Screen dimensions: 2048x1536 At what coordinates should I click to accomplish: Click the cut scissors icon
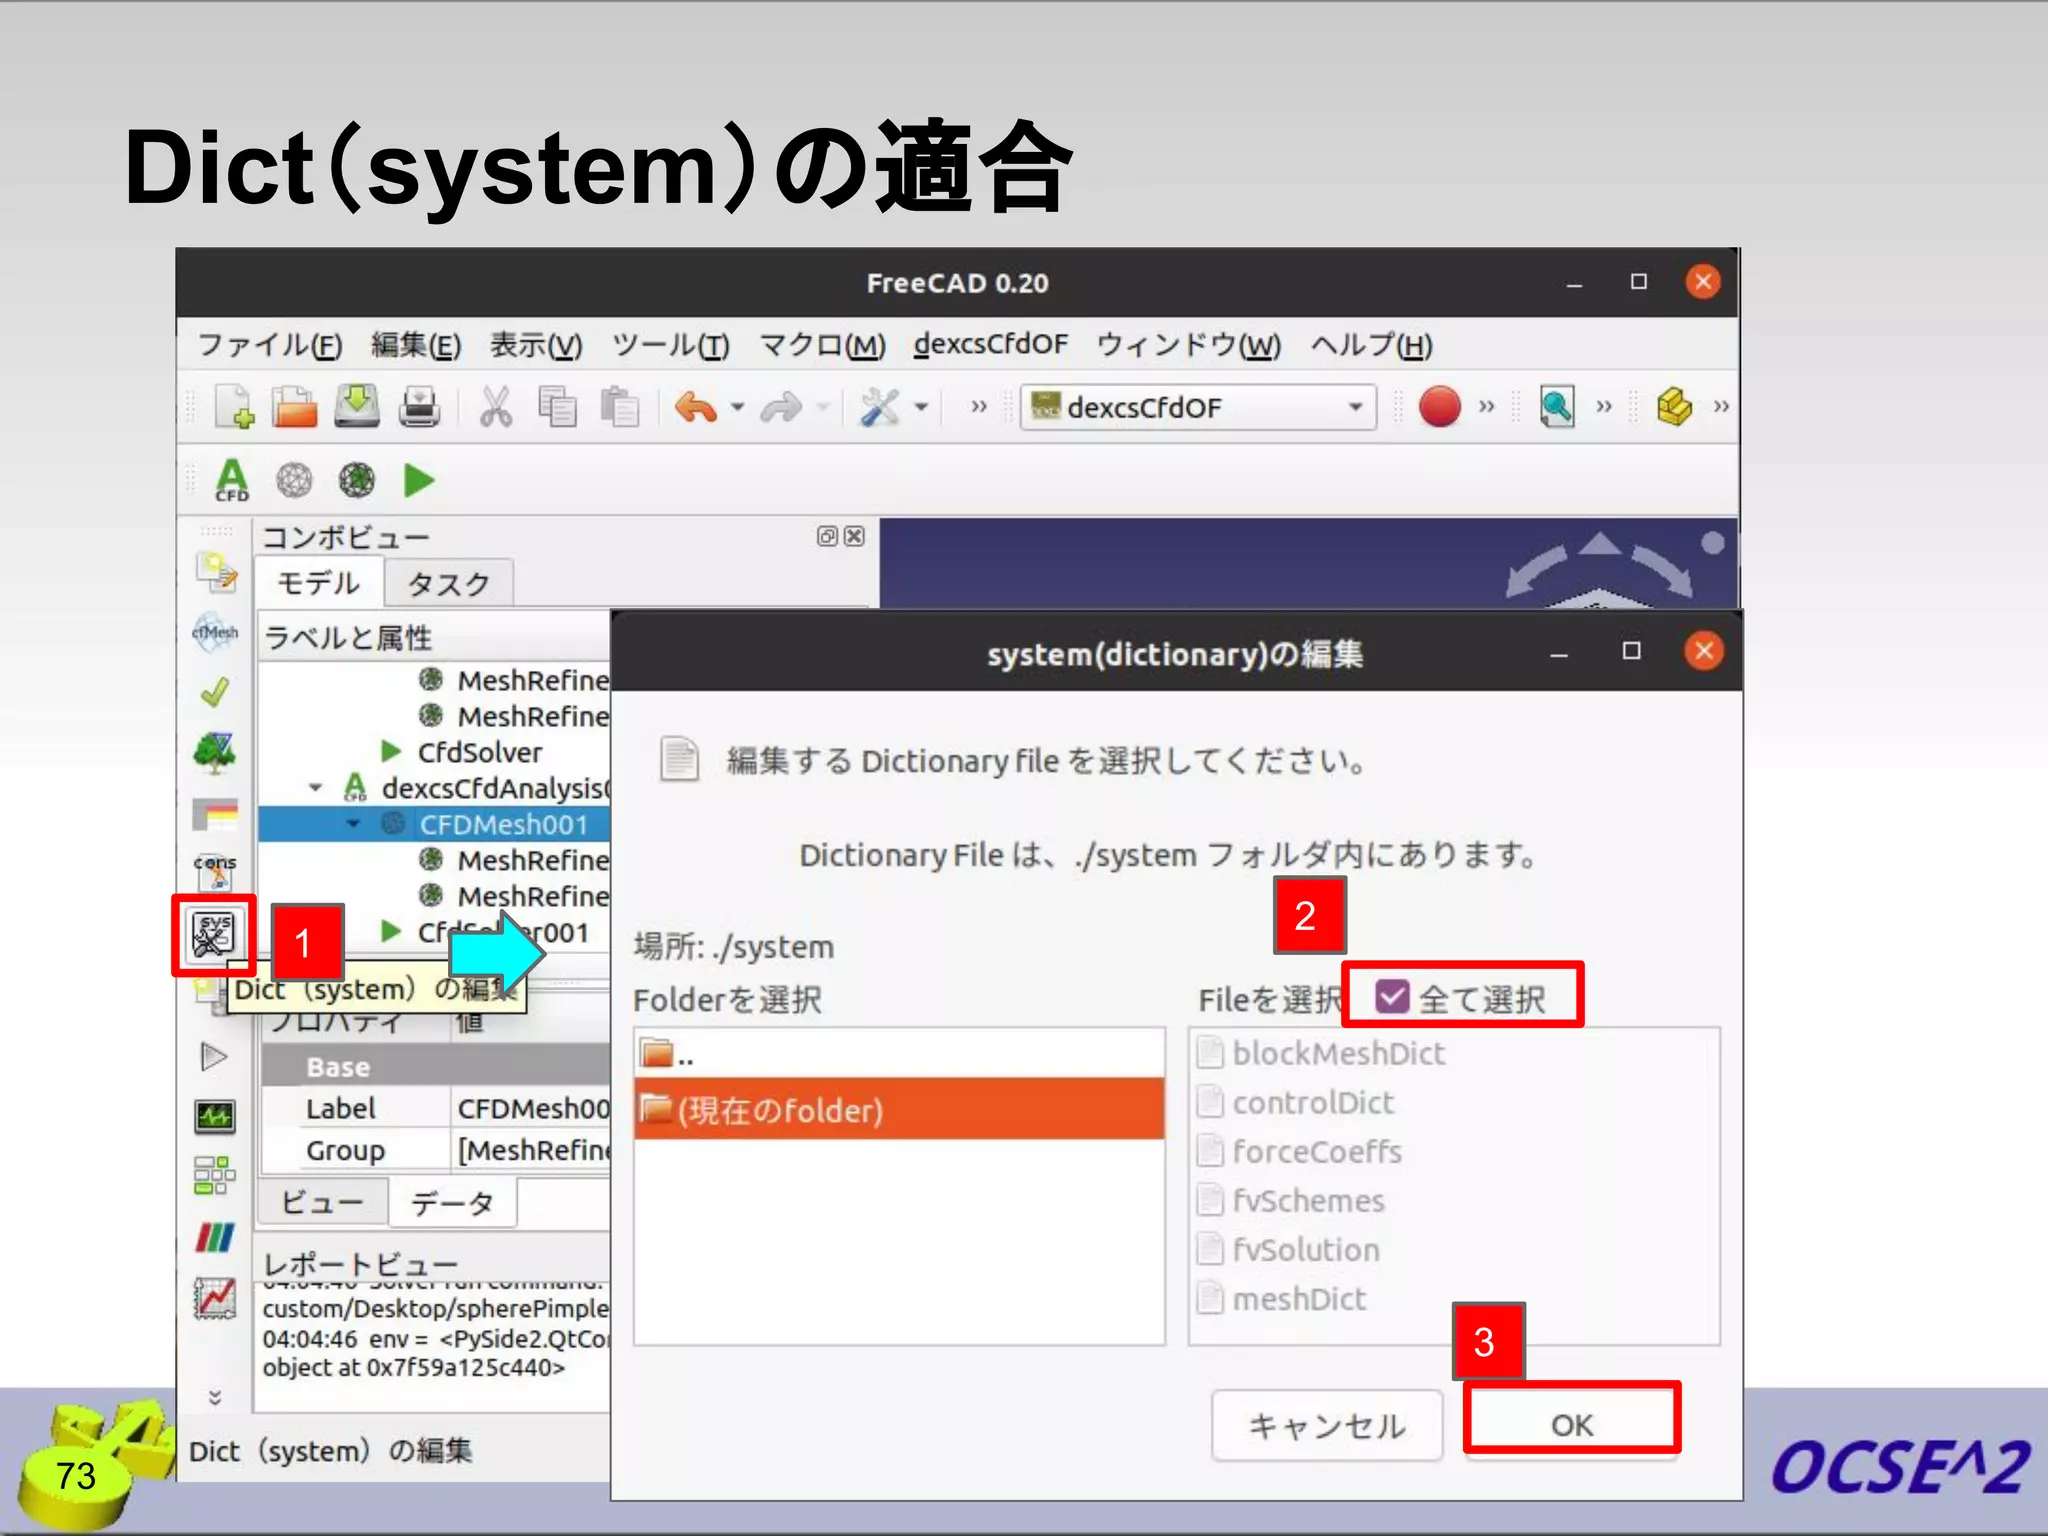tap(496, 407)
